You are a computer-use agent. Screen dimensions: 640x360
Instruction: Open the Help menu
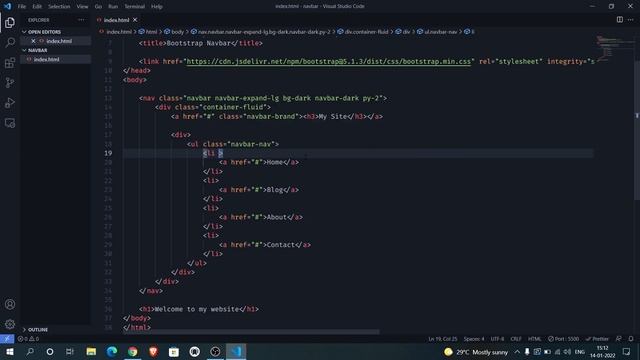pos(157,7)
